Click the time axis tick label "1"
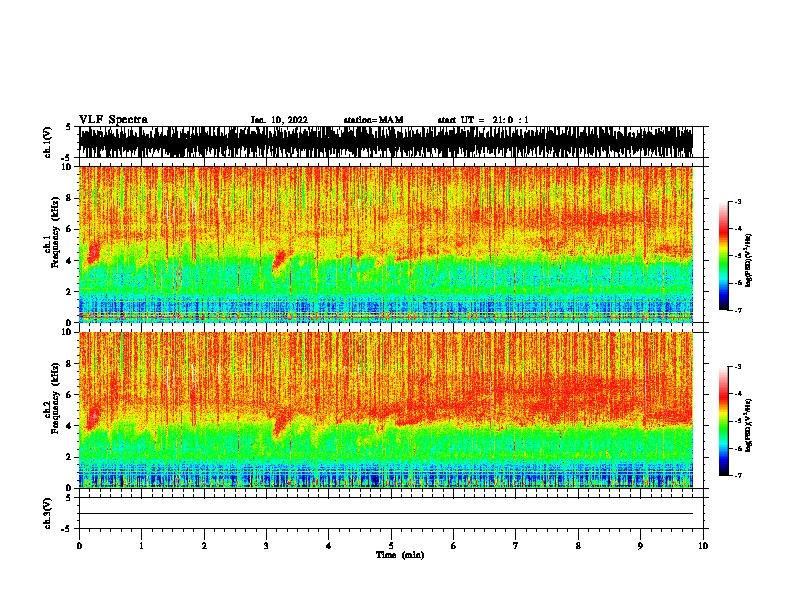 point(141,546)
